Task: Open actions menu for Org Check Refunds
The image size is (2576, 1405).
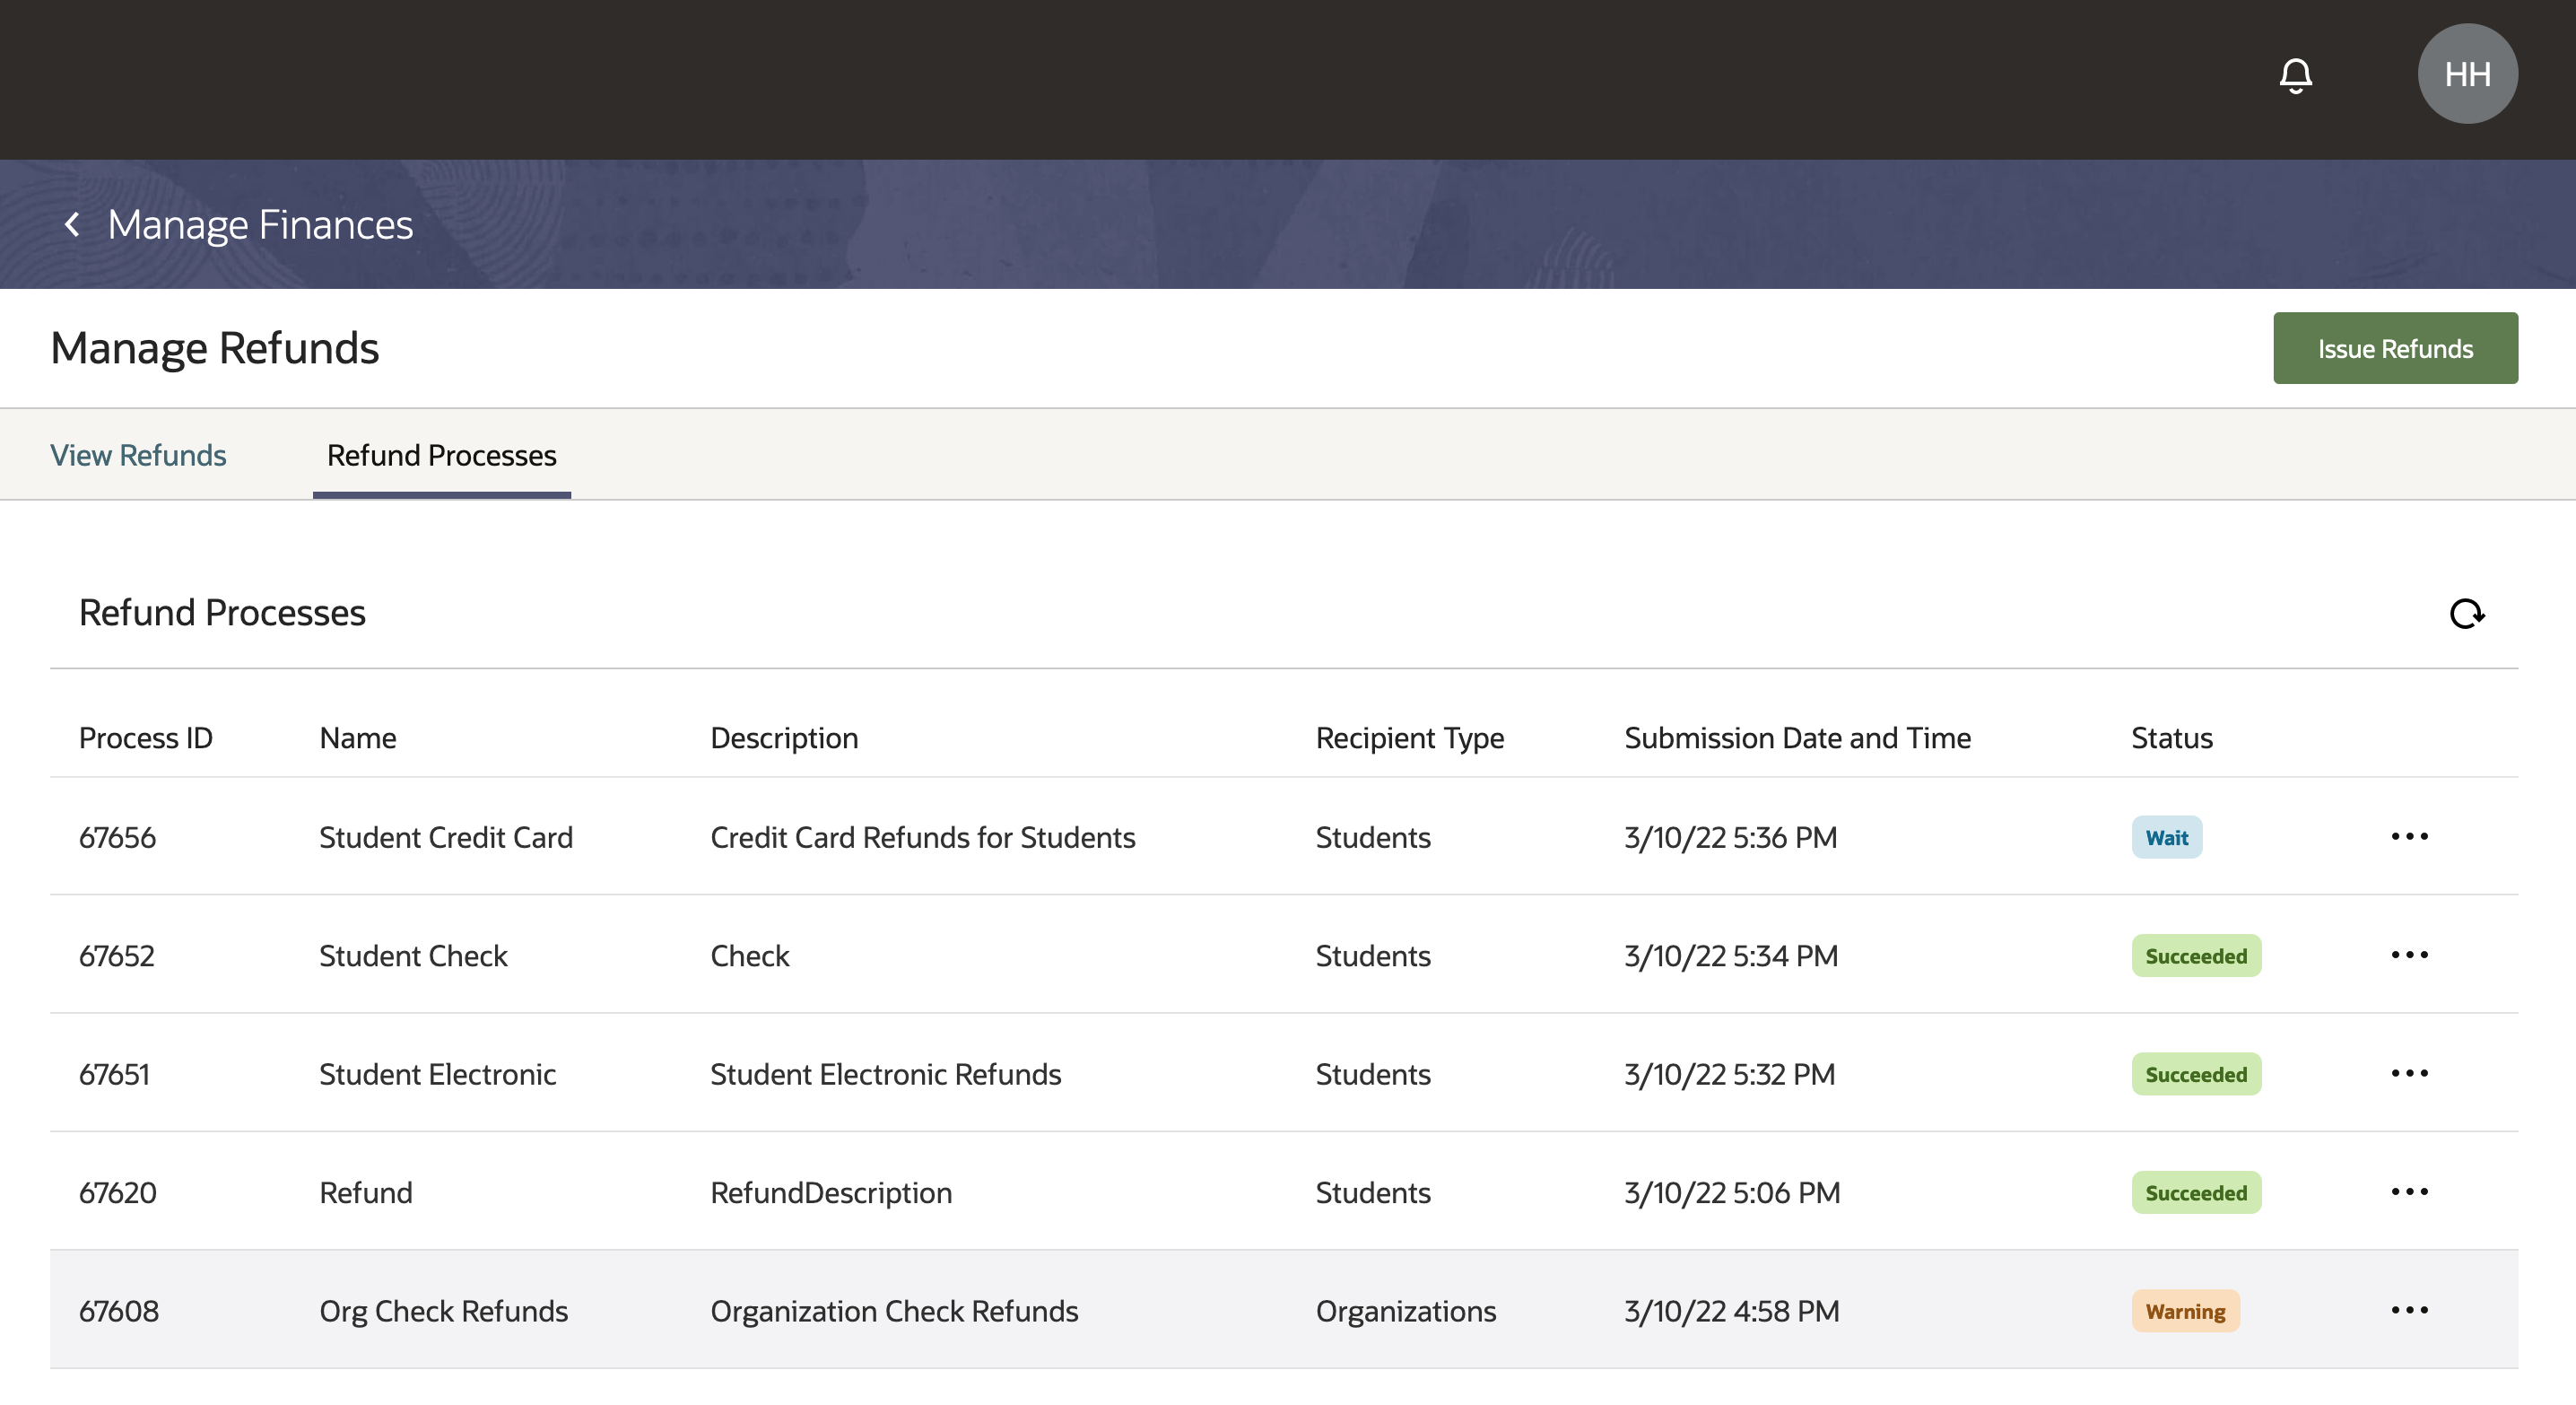Action: tap(2409, 1309)
